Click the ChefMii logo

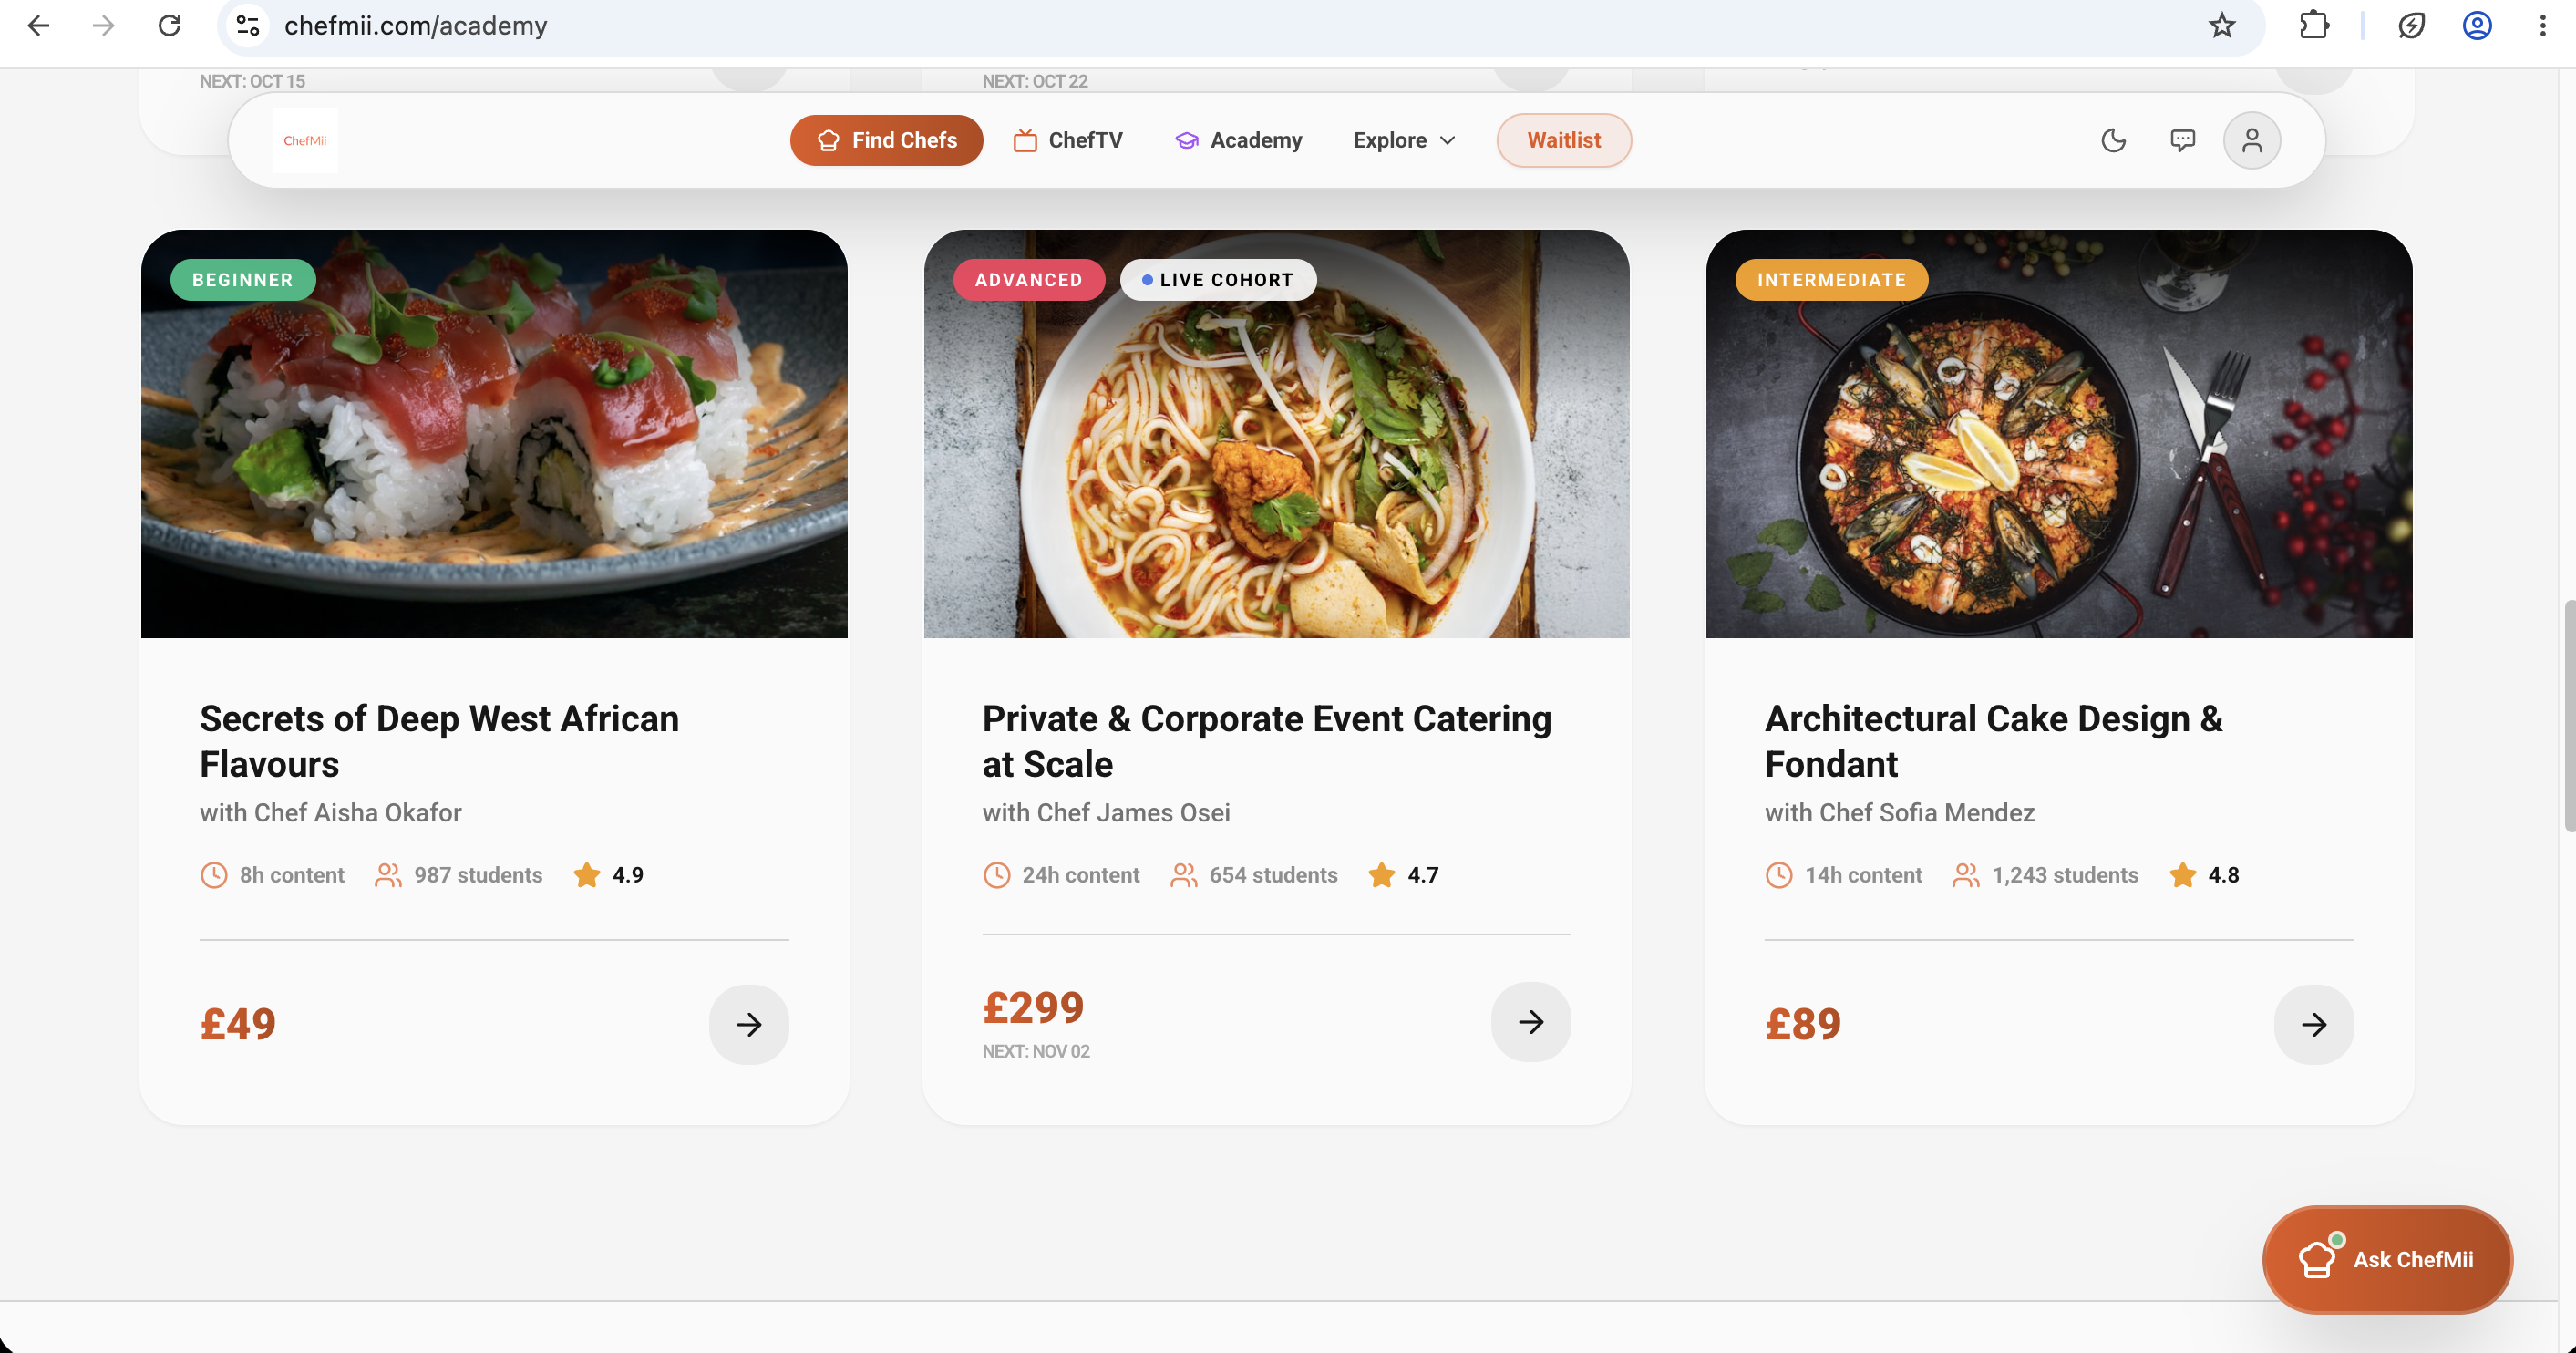tap(305, 141)
